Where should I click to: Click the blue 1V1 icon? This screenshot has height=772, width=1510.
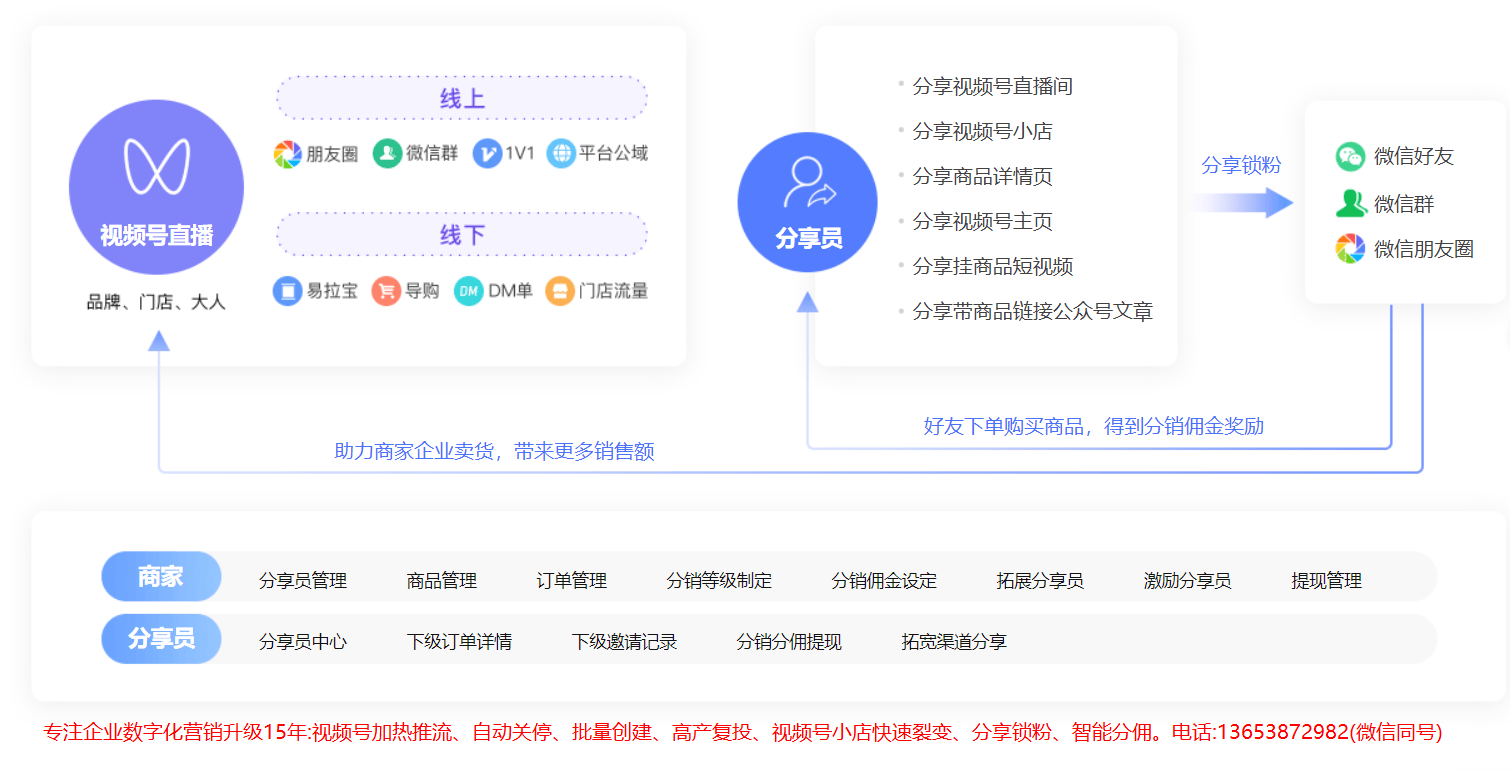pyautogui.click(x=487, y=153)
